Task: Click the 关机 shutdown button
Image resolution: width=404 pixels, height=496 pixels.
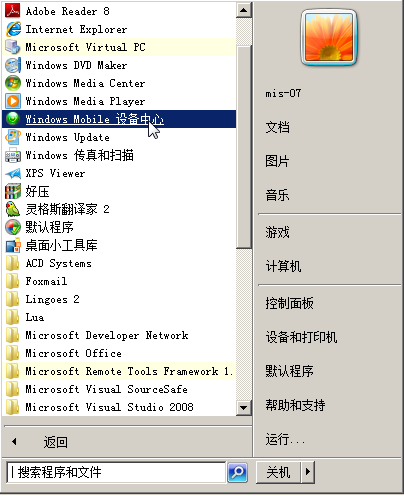Action: coord(279,472)
